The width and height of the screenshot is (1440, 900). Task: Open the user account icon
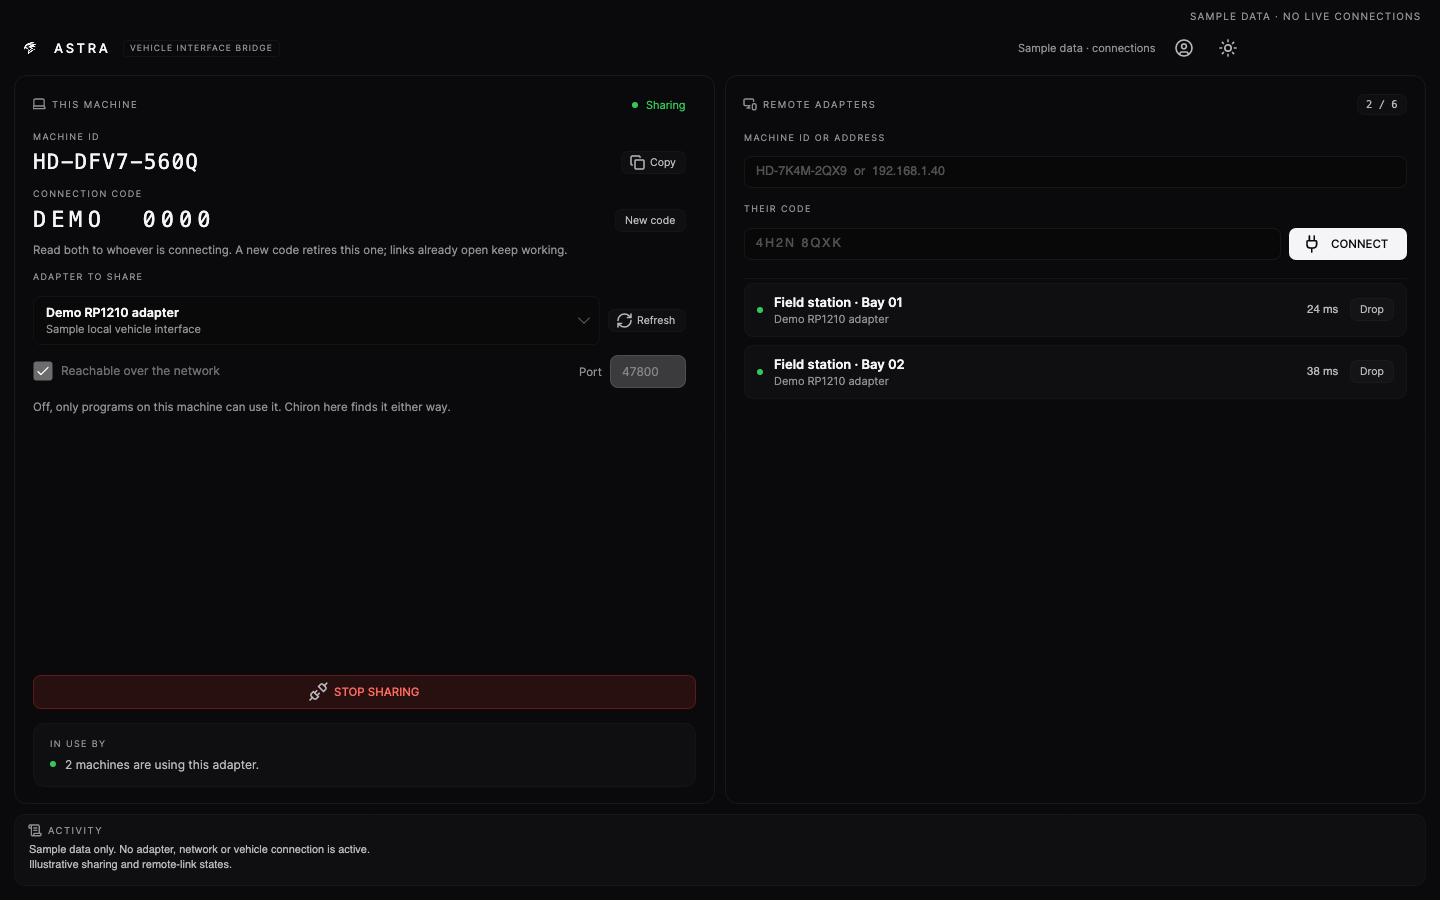click(1184, 48)
